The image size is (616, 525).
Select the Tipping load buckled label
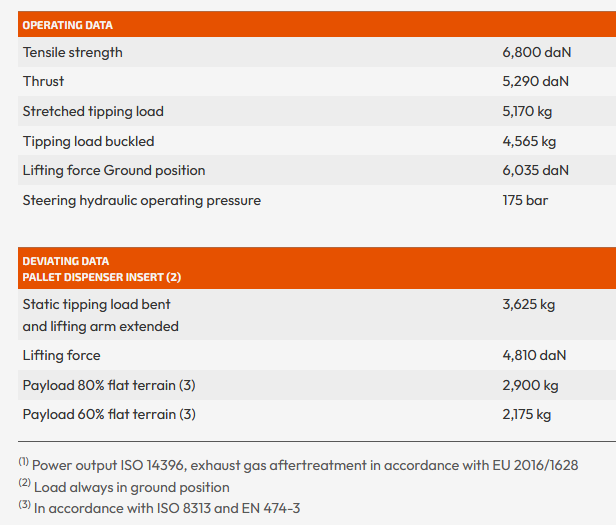pos(89,141)
